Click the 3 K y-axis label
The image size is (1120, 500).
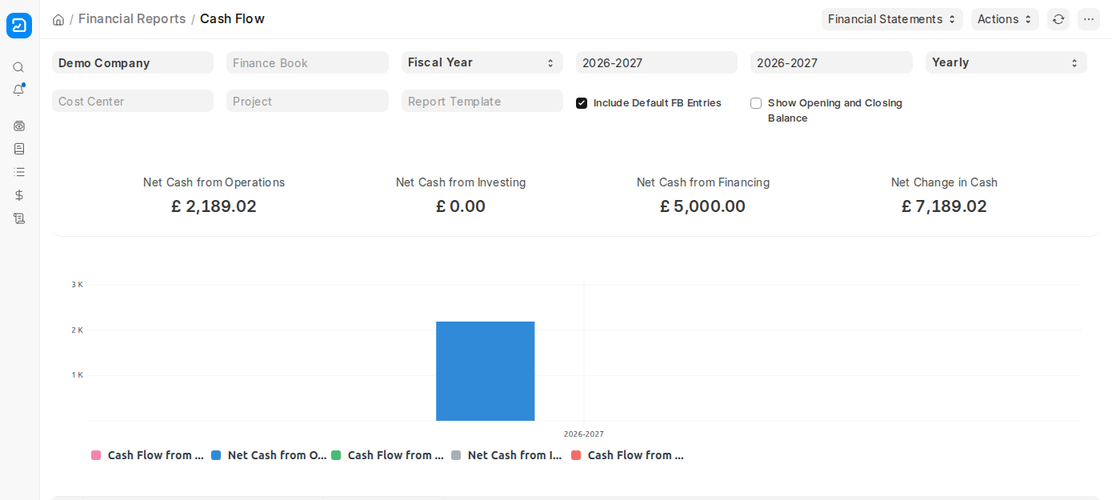pos(77,284)
